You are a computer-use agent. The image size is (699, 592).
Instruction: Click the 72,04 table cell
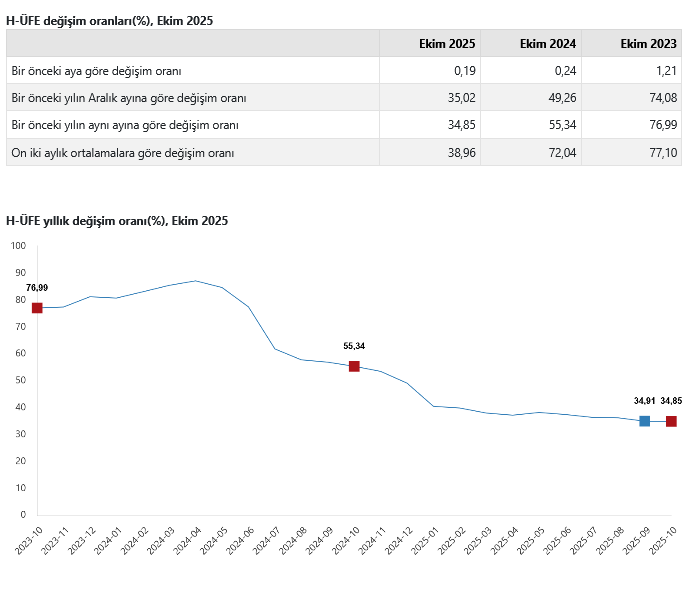click(x=561, y=153)
